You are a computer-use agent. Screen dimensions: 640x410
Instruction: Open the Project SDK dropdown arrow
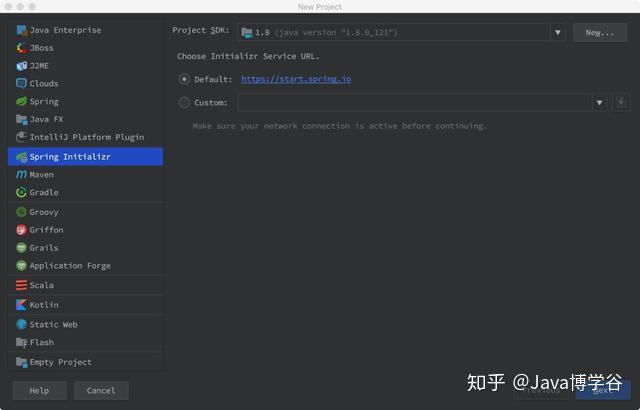(558, 33)
